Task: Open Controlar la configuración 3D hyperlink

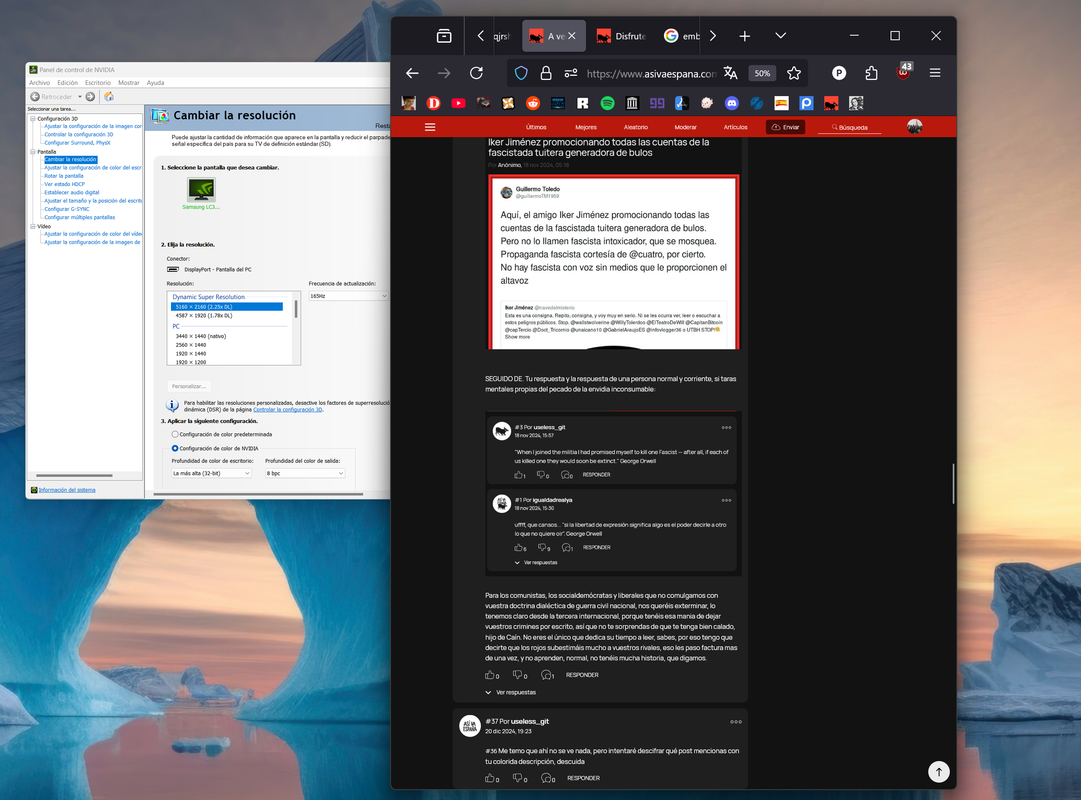Action: tap(287, 410)
